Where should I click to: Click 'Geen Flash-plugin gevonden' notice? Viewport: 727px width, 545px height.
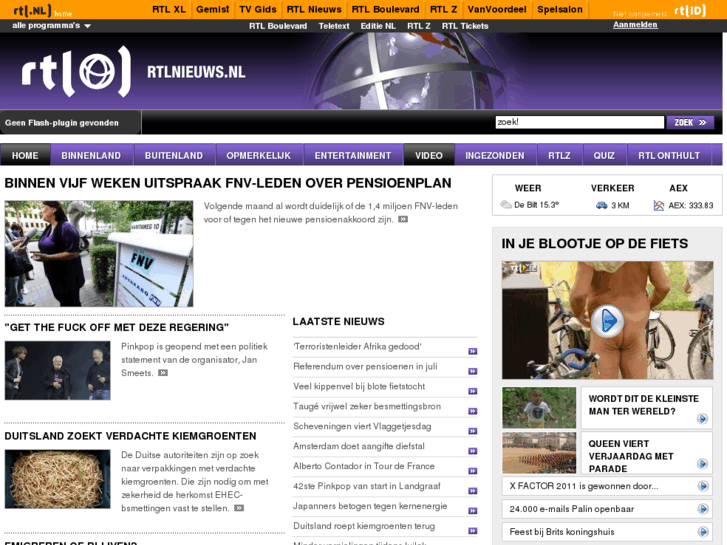[x=62, y=123]
